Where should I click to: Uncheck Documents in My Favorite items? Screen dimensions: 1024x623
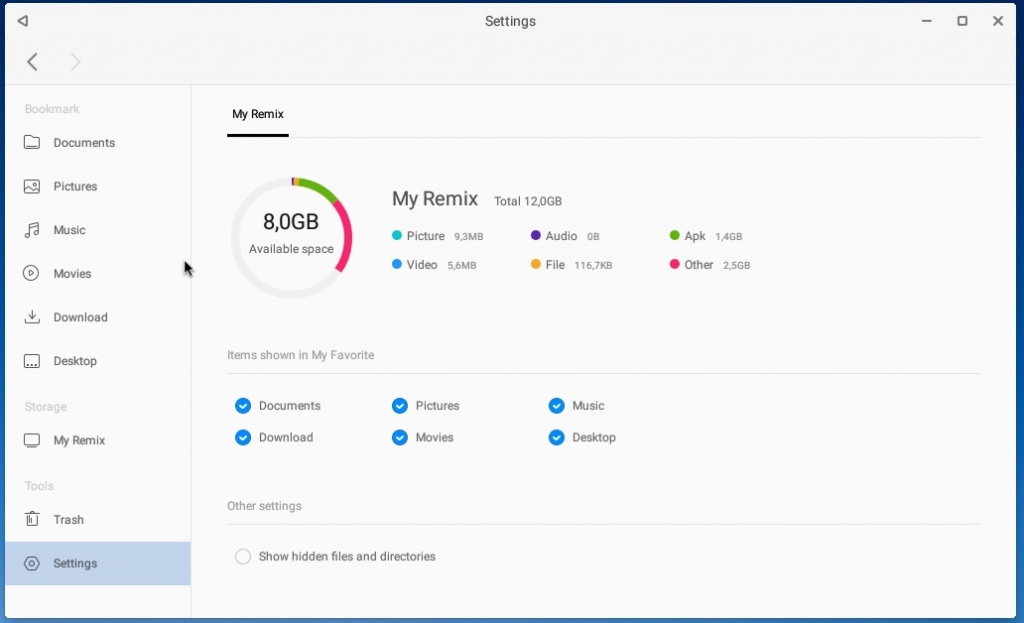pos(242,406)
